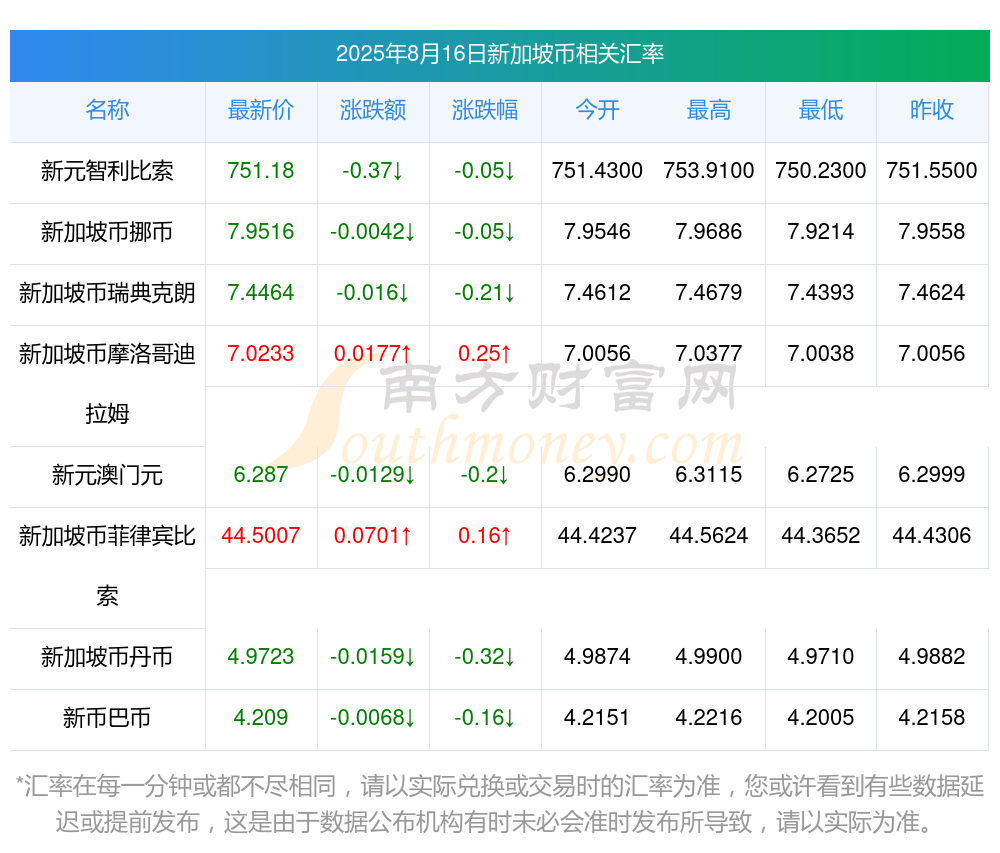Click high value 7.9686
The image size is (1000, 853).
(x=709, y=231)
